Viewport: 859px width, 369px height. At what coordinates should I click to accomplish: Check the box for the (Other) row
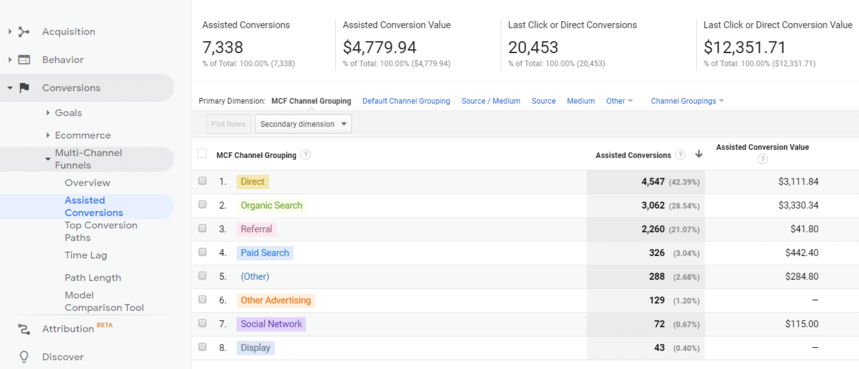tap(202, 276)
